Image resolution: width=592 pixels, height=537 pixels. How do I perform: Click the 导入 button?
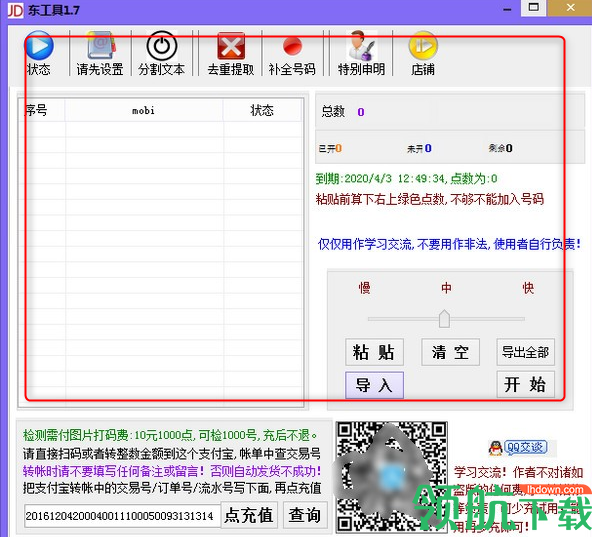374,385
